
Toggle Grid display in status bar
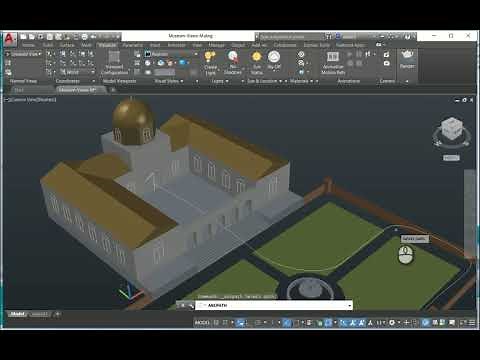[x=216, y=322]
